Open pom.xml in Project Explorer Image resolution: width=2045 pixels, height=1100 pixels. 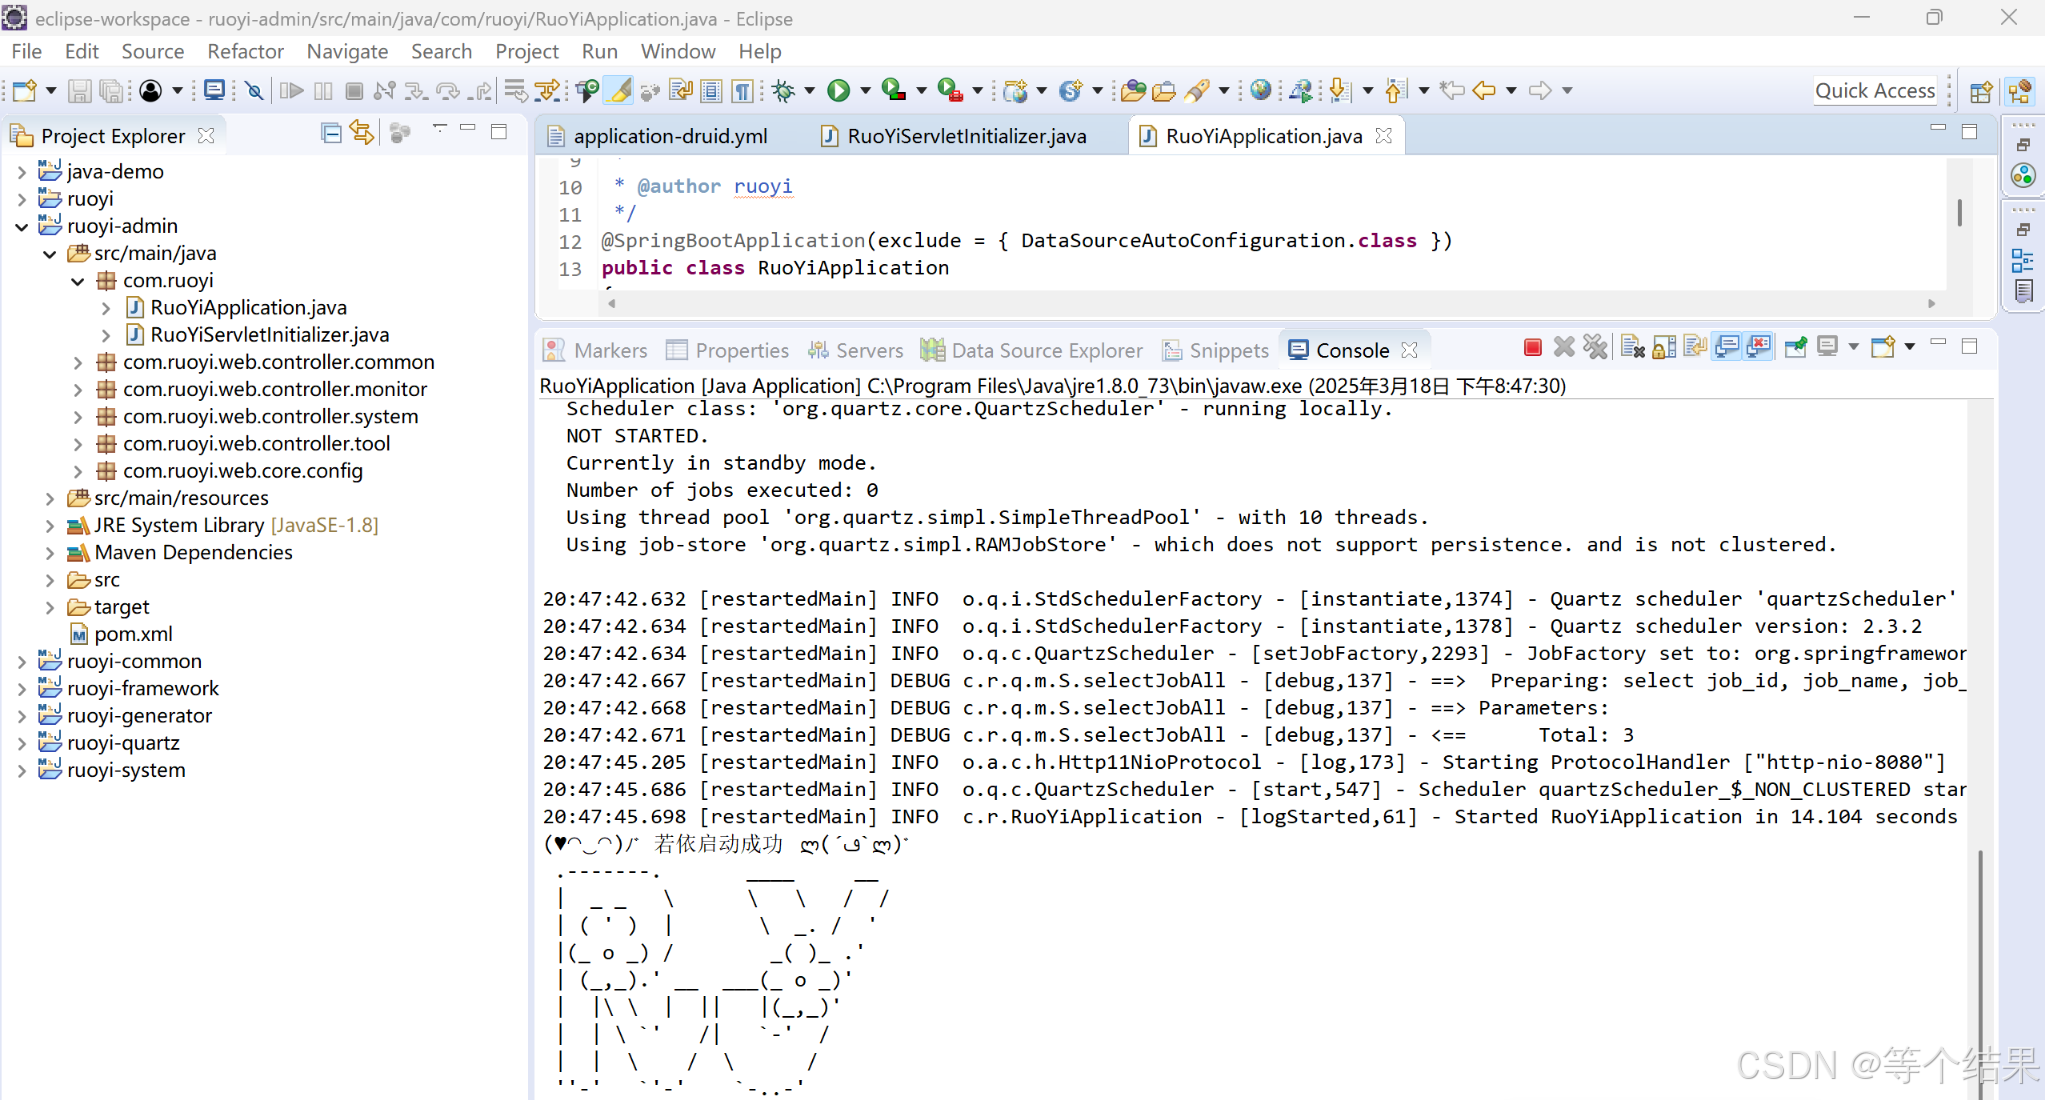tap(132, 634)
